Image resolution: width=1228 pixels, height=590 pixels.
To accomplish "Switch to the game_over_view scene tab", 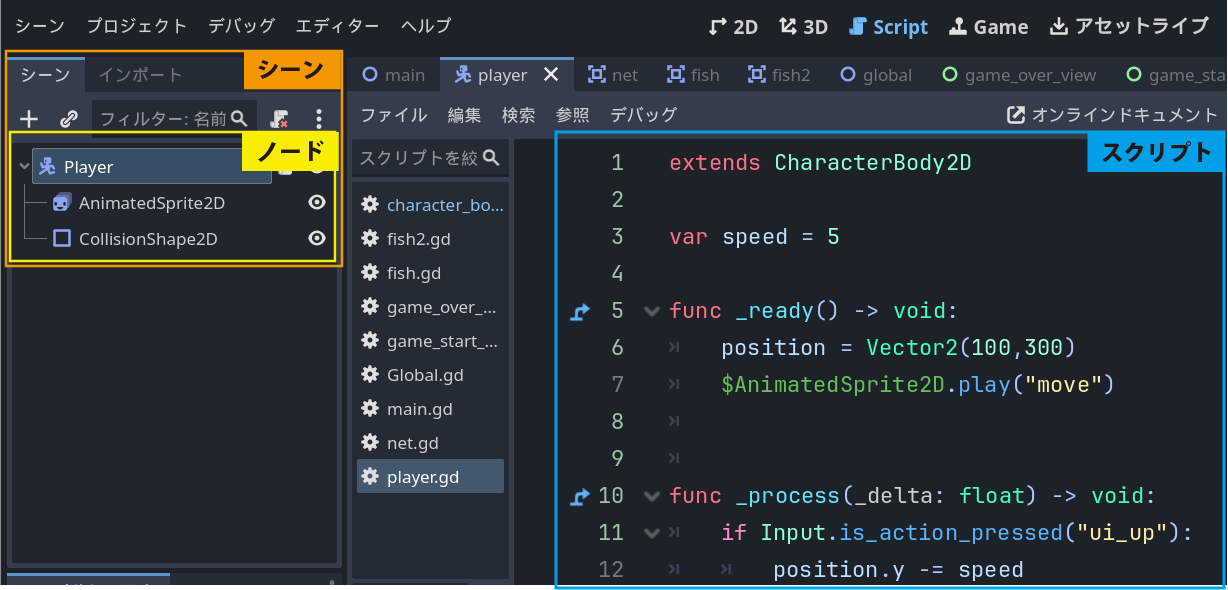I will pyautogui.click(x=1019, y=75).
